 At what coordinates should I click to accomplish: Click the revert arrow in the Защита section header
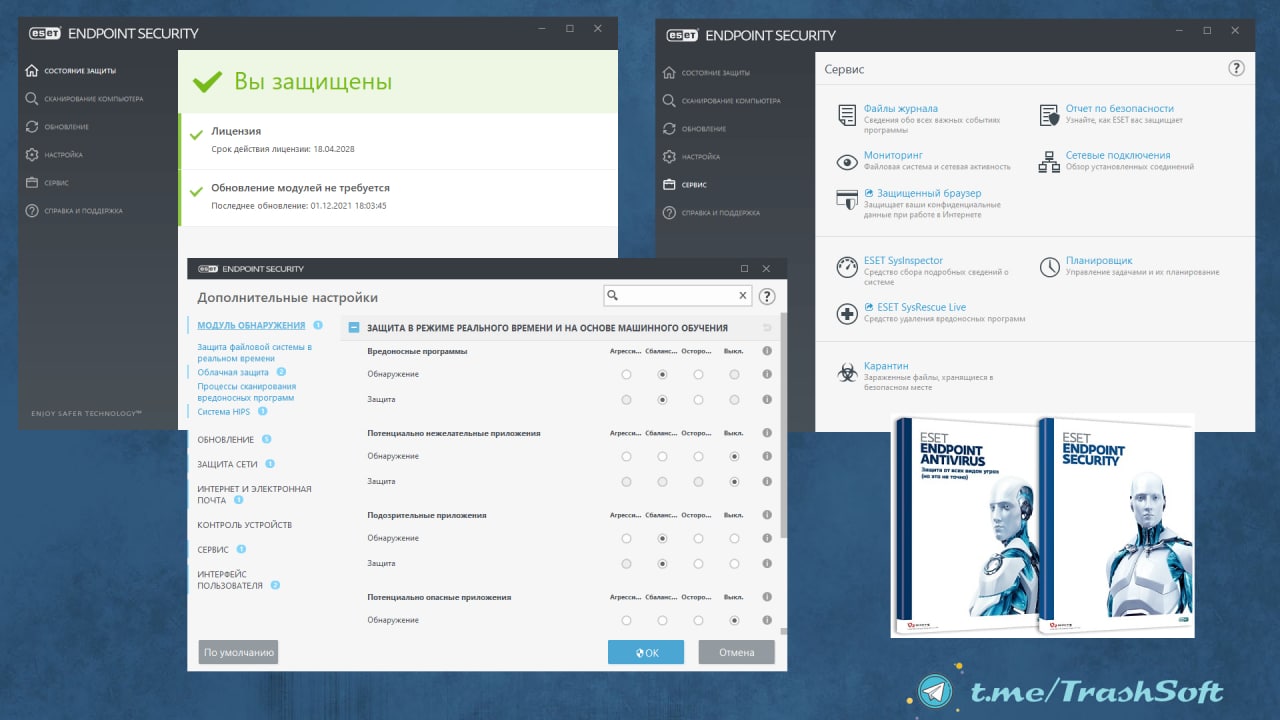tap(767, 328)
